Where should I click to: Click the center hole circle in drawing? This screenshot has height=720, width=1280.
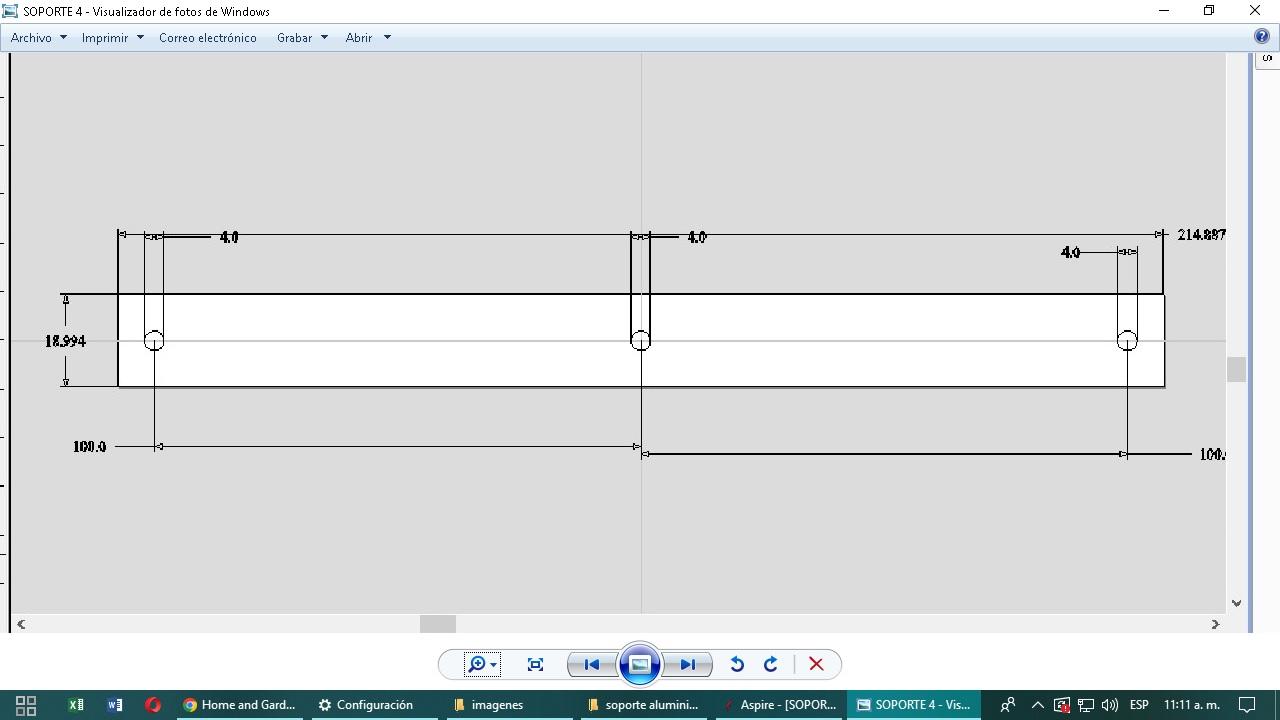click(641, 341)
